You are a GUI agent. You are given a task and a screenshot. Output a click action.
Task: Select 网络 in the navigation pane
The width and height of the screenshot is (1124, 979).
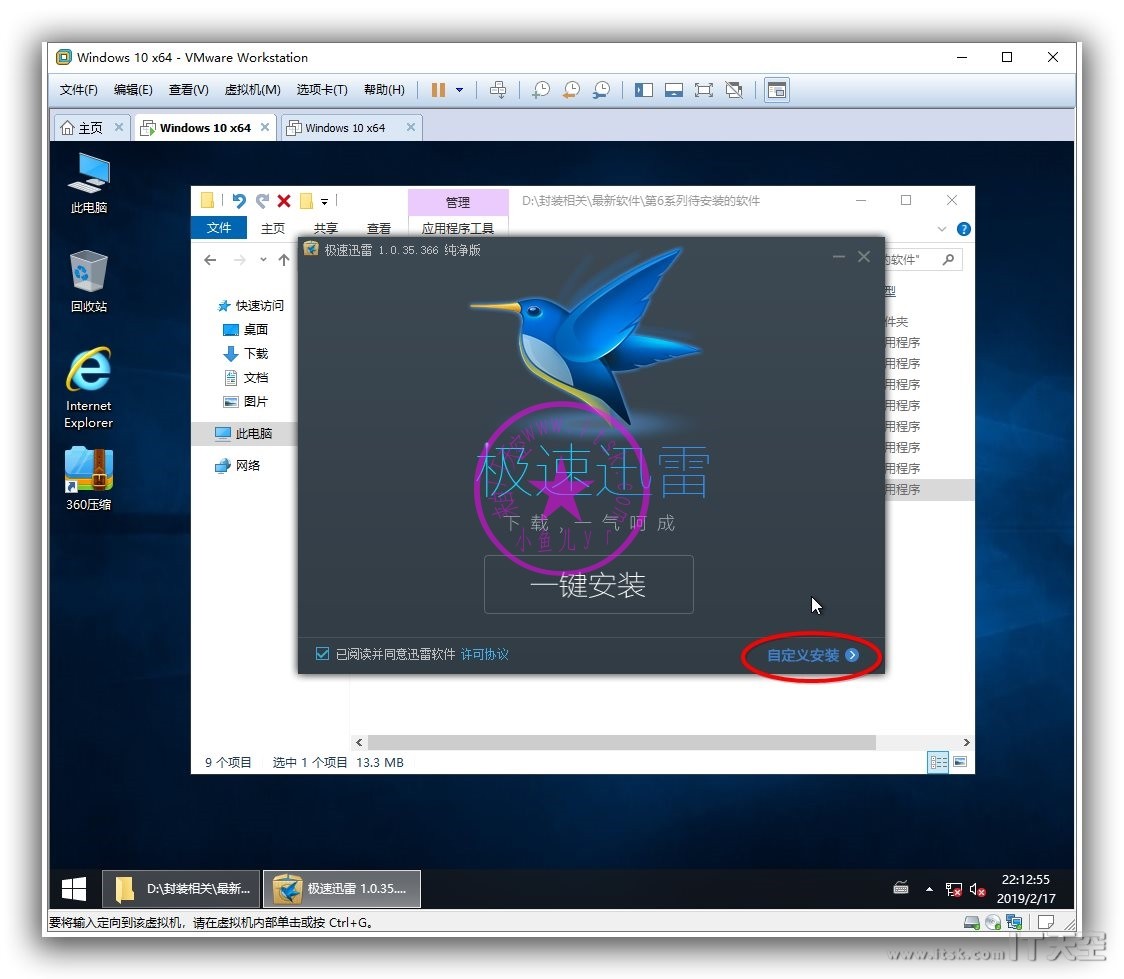[x=238, y=466]
